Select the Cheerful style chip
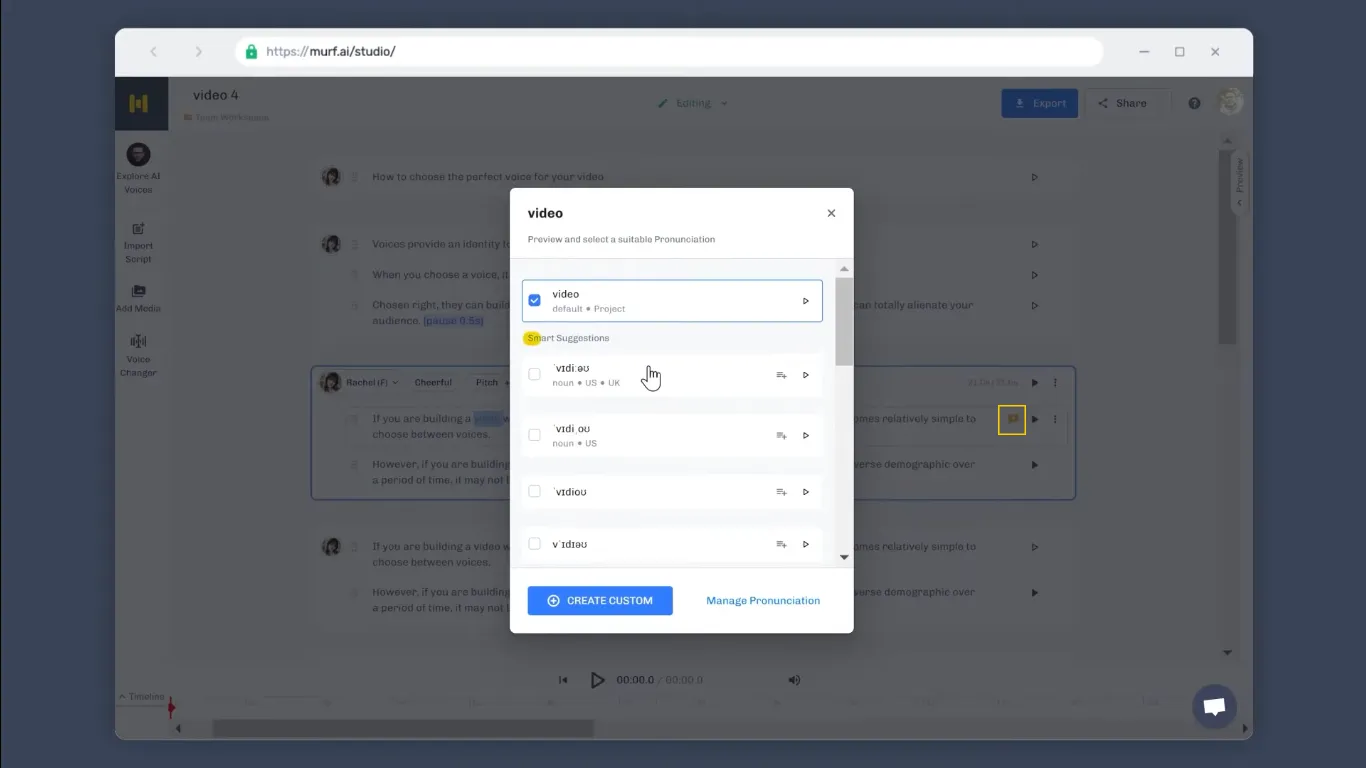 pyautogui.click(x=433, y=383)
